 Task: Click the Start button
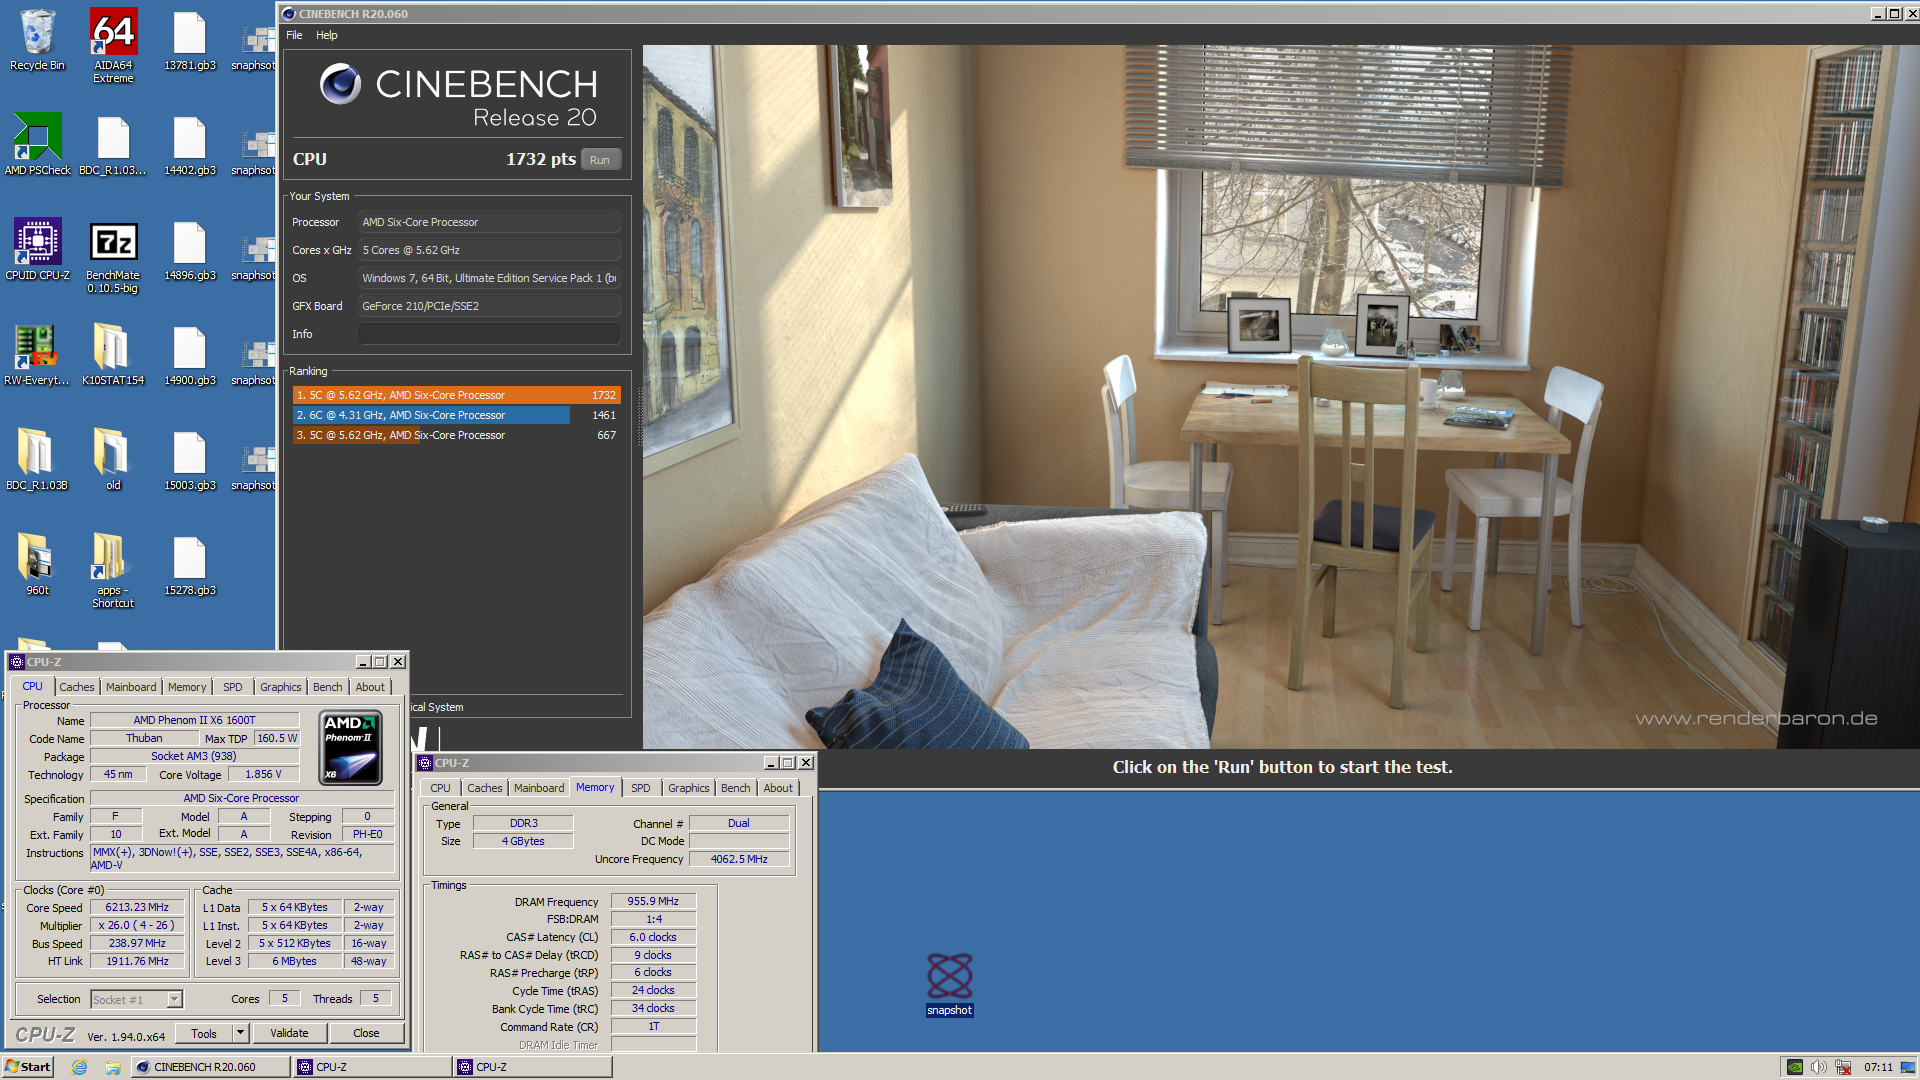coord(27,1067)
